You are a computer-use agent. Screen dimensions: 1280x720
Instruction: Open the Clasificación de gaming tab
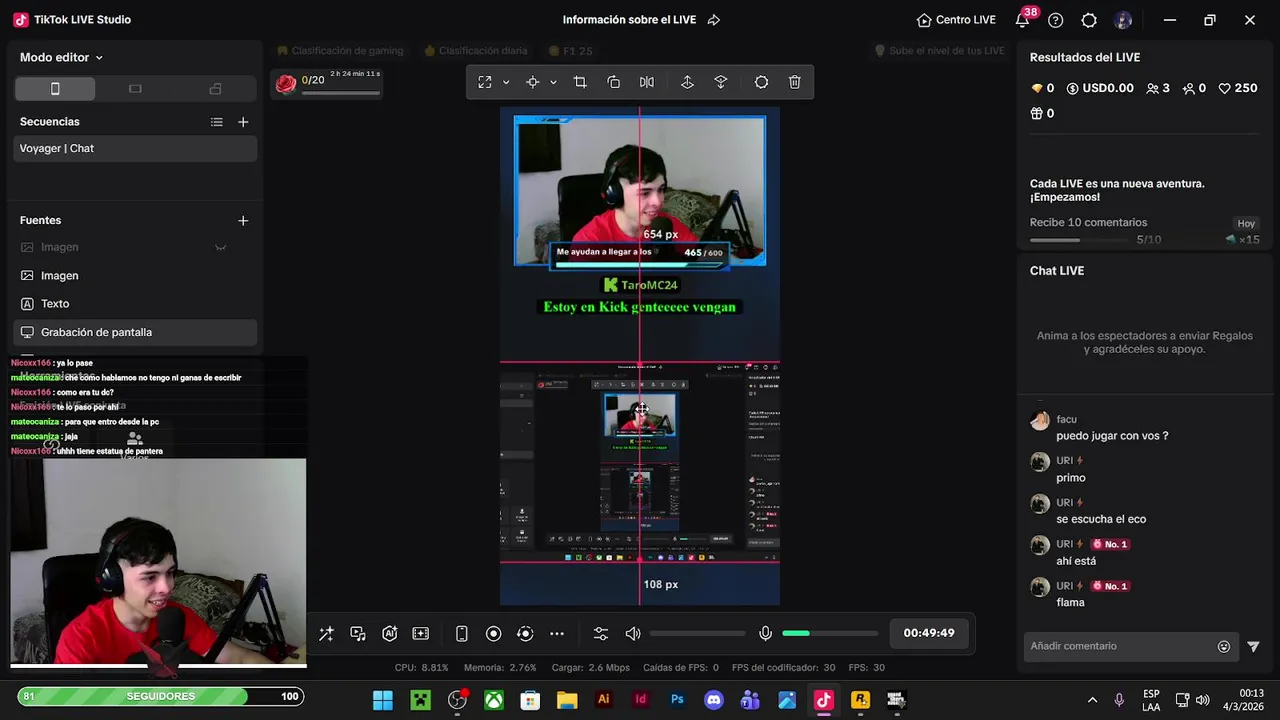coord(340,51)
